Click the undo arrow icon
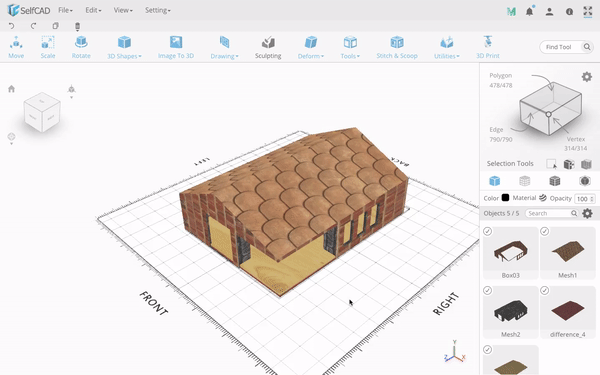 tap(11, 26)
